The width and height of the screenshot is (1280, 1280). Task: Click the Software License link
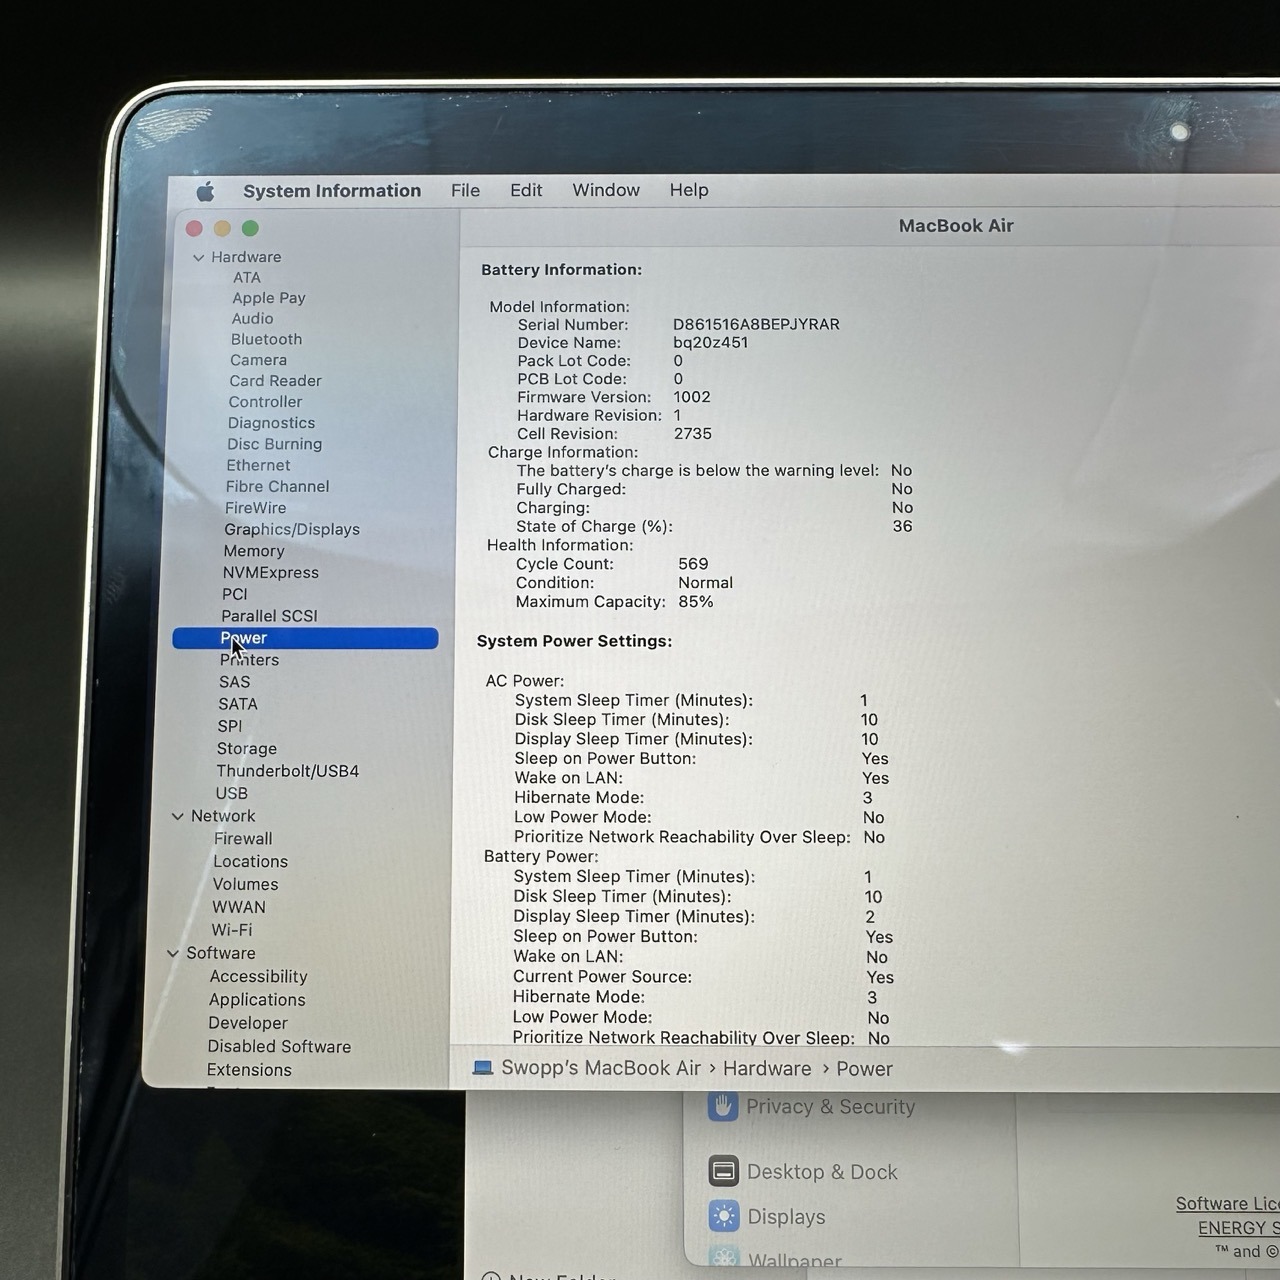(x=1227, y=1204)
